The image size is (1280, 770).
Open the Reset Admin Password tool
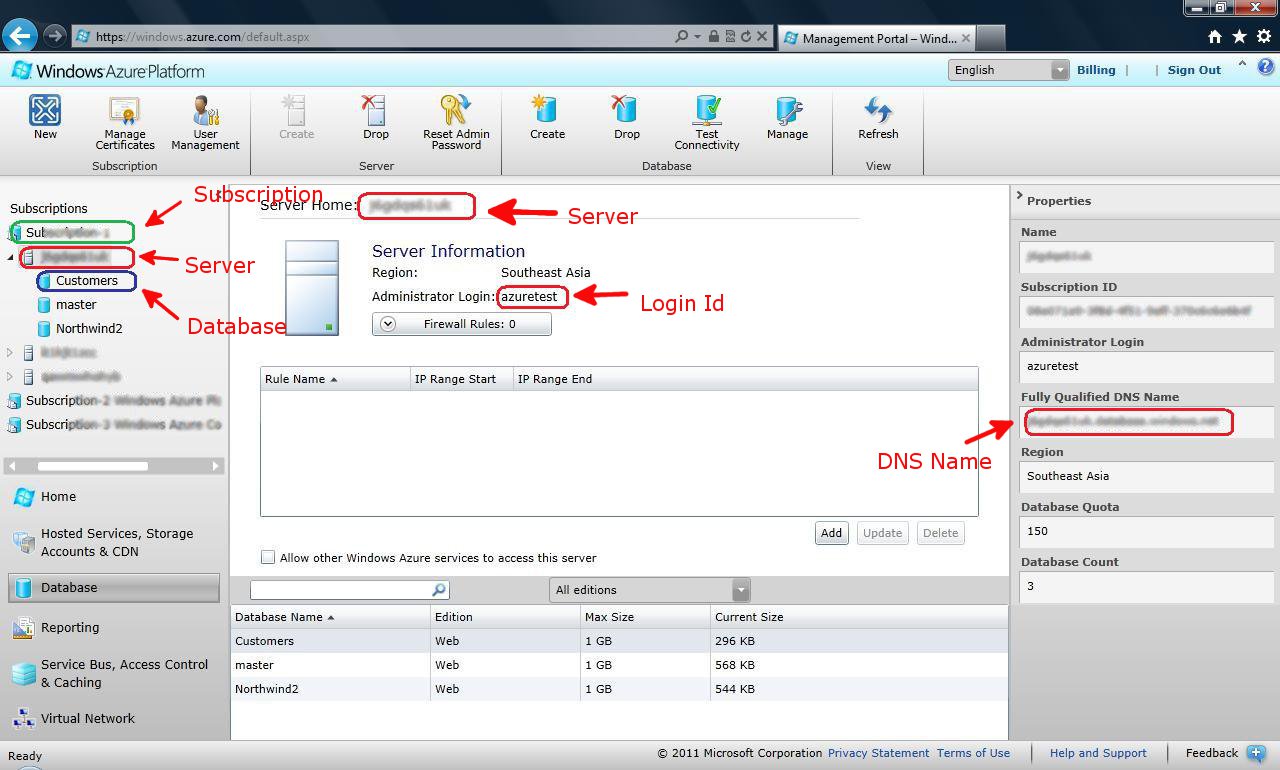point(456,120)
